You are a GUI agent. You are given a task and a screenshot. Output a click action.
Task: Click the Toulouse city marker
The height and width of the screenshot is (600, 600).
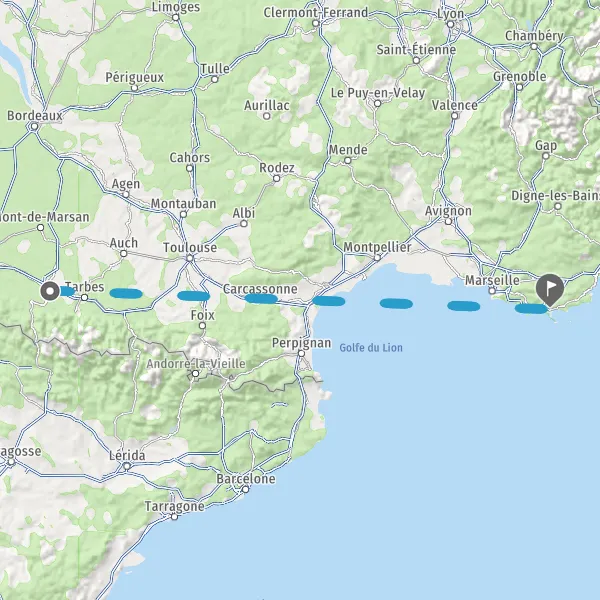[190, 259]
